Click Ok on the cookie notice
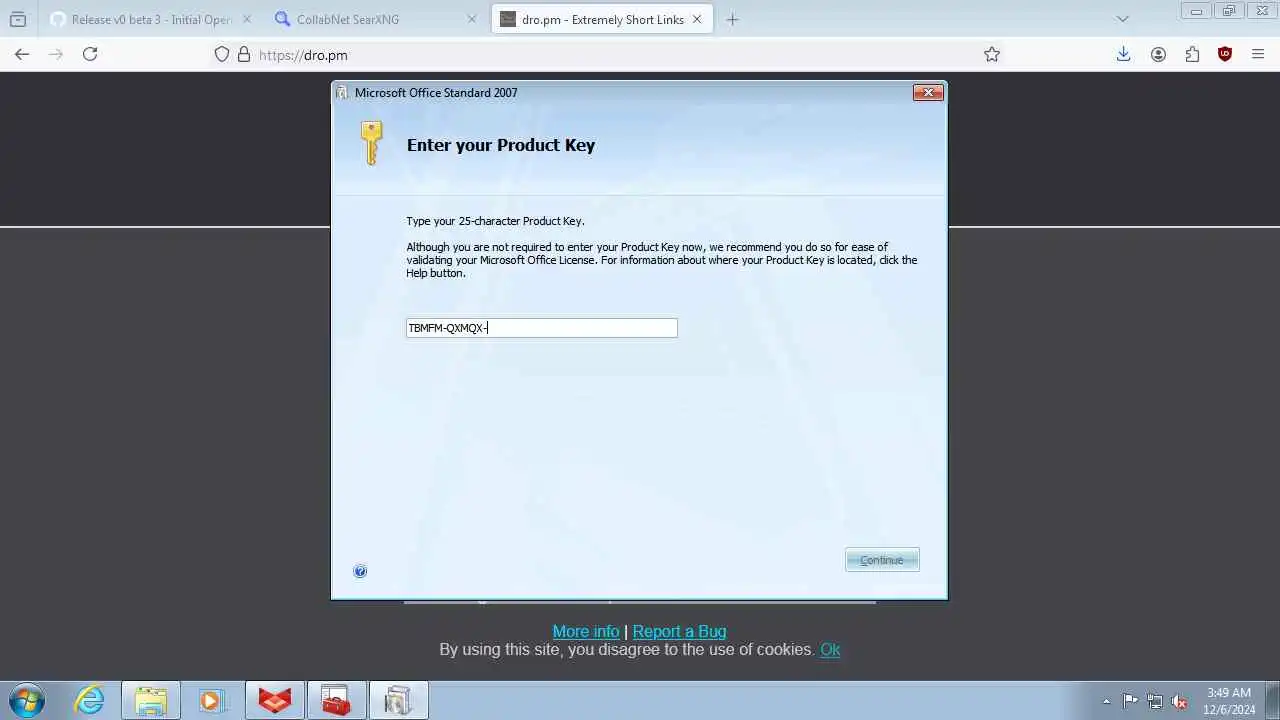The height and width of the screenshot is (720, 1280). pos(830,649)
